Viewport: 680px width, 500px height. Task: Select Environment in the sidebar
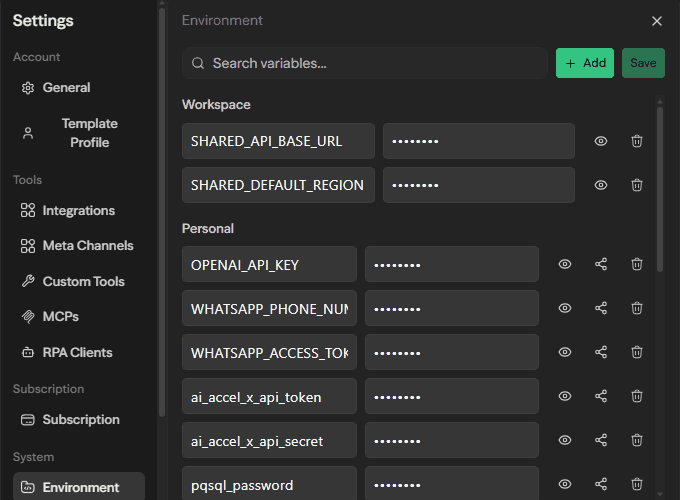point(79,487)
